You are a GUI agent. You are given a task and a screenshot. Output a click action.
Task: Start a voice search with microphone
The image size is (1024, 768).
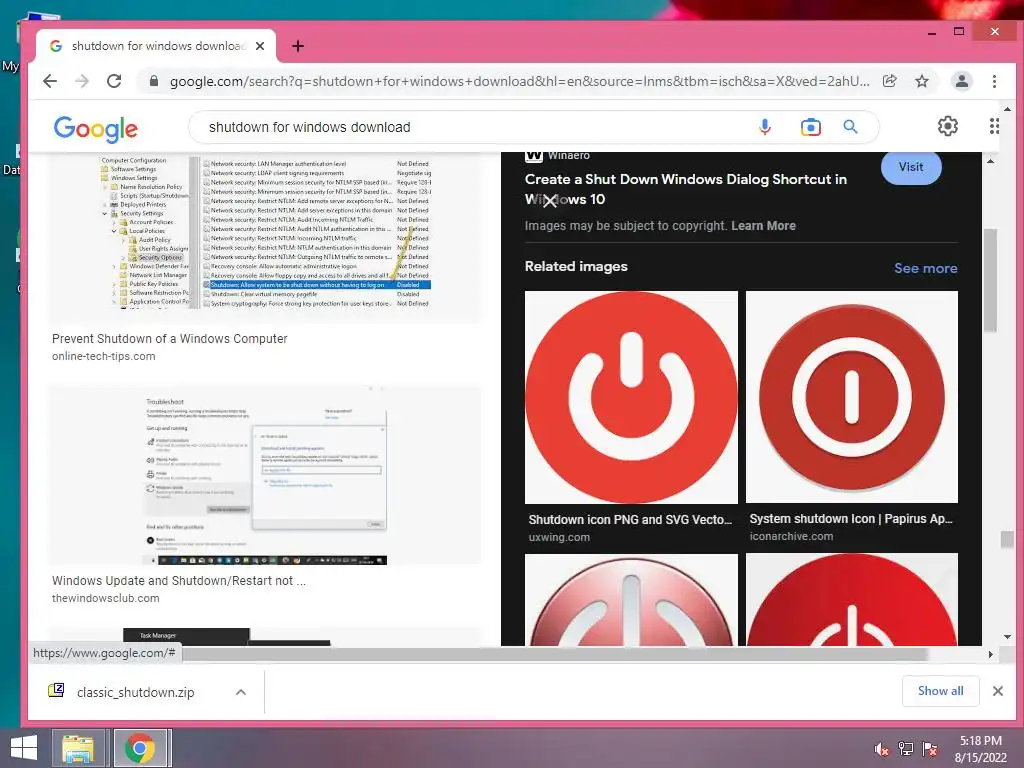point(765,127)
